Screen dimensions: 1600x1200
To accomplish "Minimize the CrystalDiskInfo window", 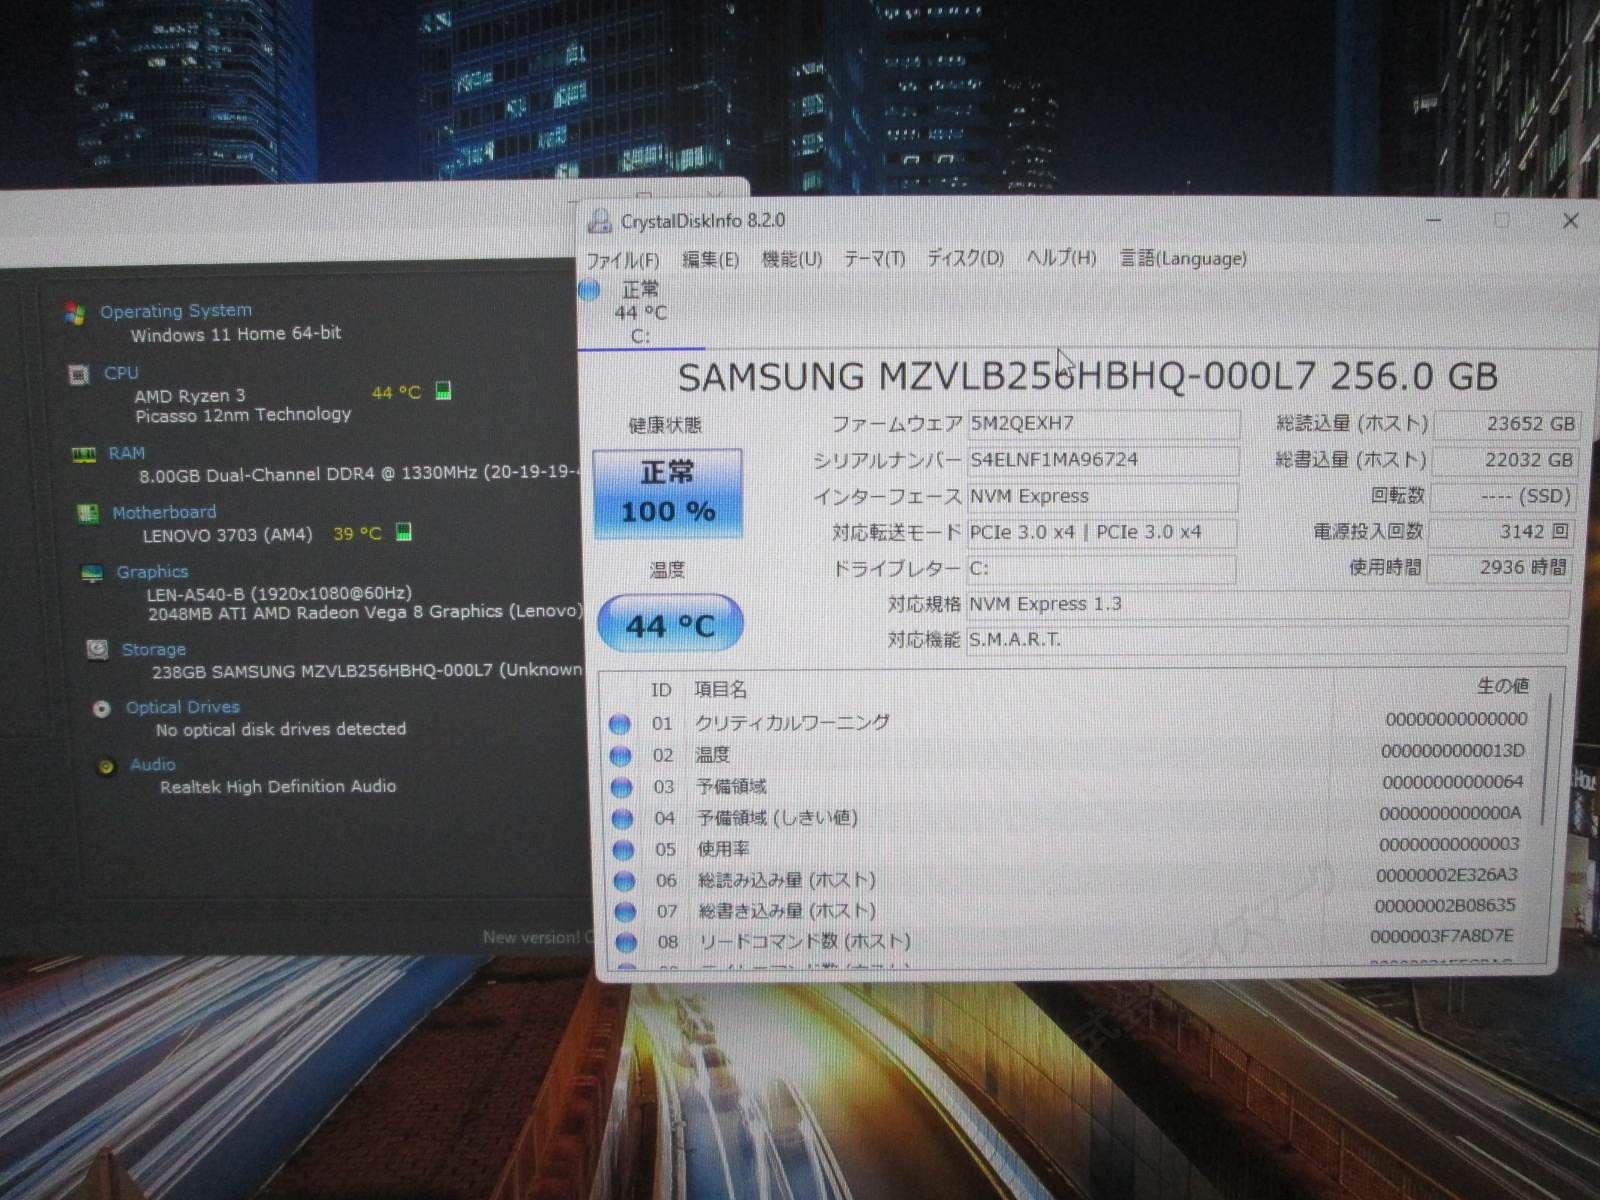I will tap(1436, 220).
